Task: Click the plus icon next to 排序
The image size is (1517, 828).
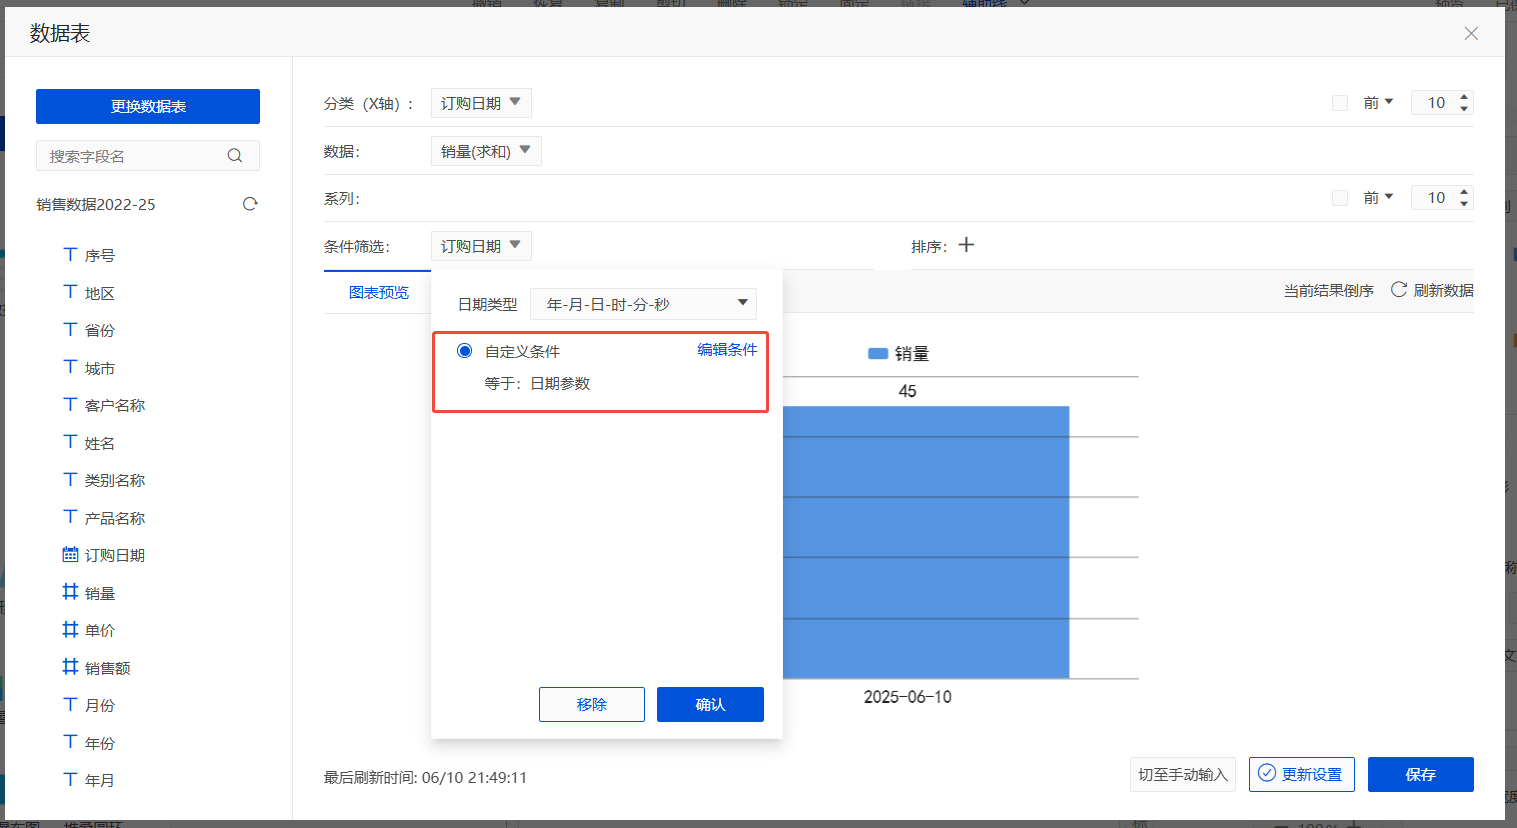Action: (x=966, y=245)
